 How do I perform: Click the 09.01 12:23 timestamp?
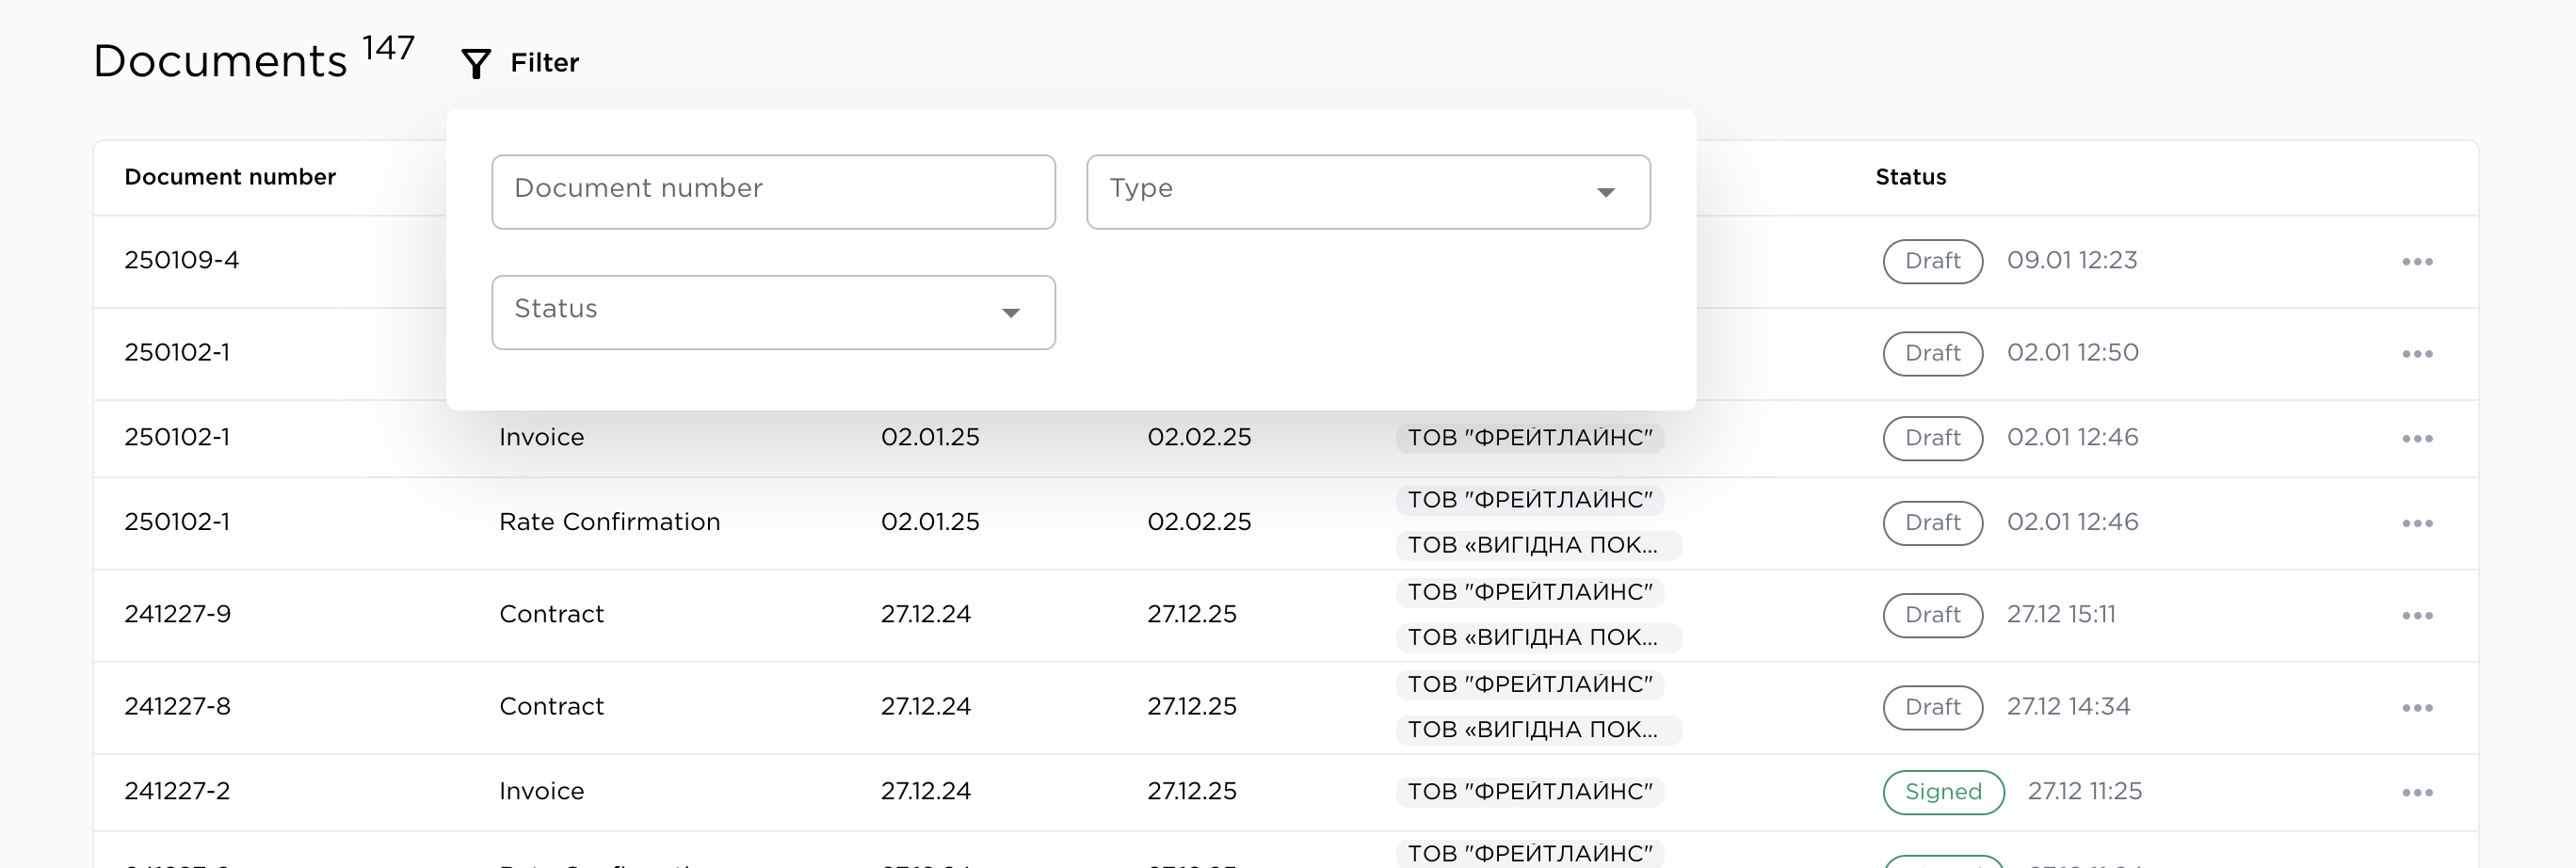[2072, 260]
